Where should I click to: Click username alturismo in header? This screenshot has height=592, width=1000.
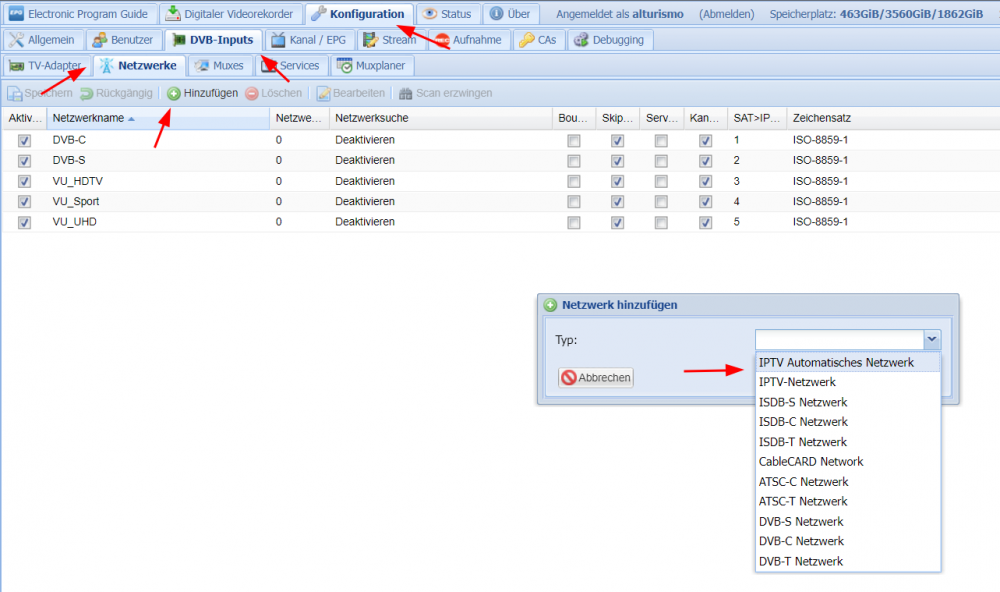[x=658, y=14]
